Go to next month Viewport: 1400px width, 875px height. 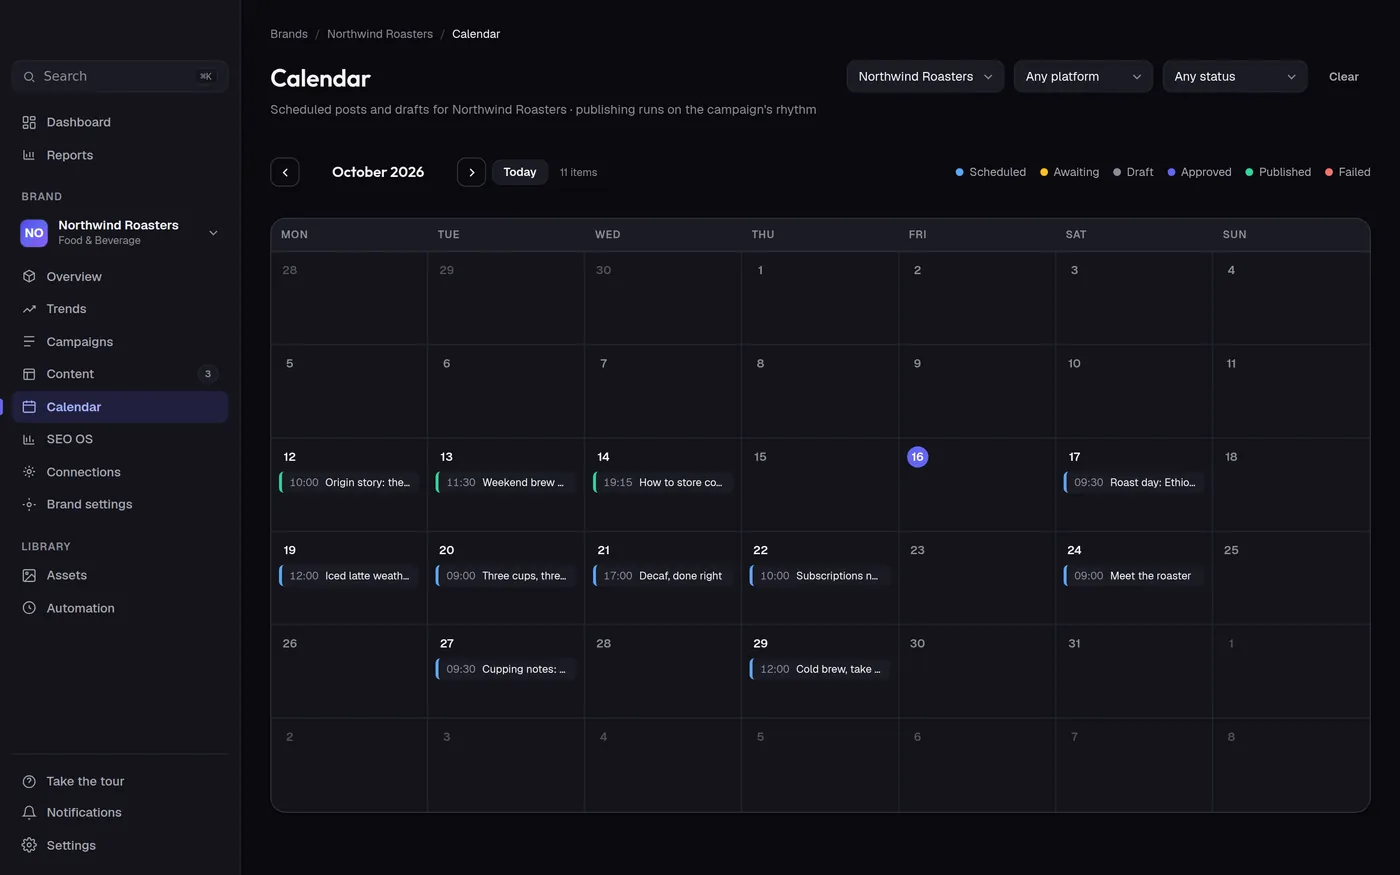(471, 172)
